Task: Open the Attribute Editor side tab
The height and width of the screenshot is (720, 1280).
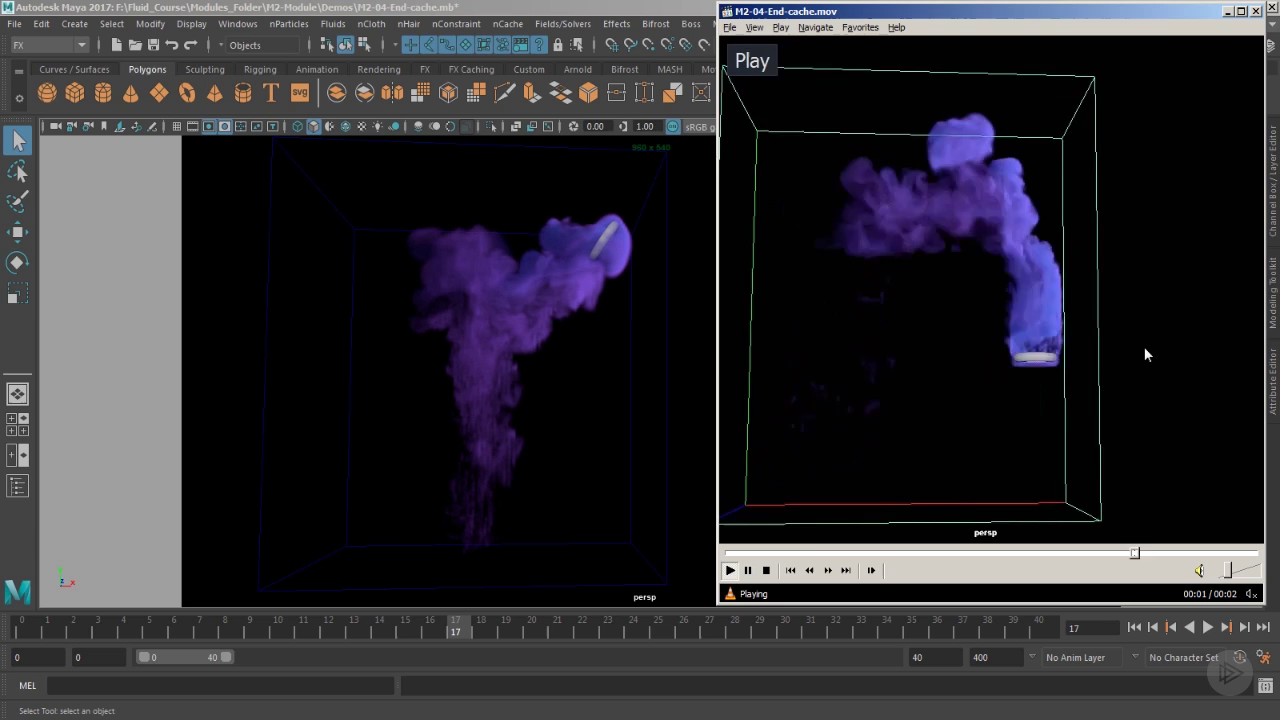Action: pos(1273,381)
